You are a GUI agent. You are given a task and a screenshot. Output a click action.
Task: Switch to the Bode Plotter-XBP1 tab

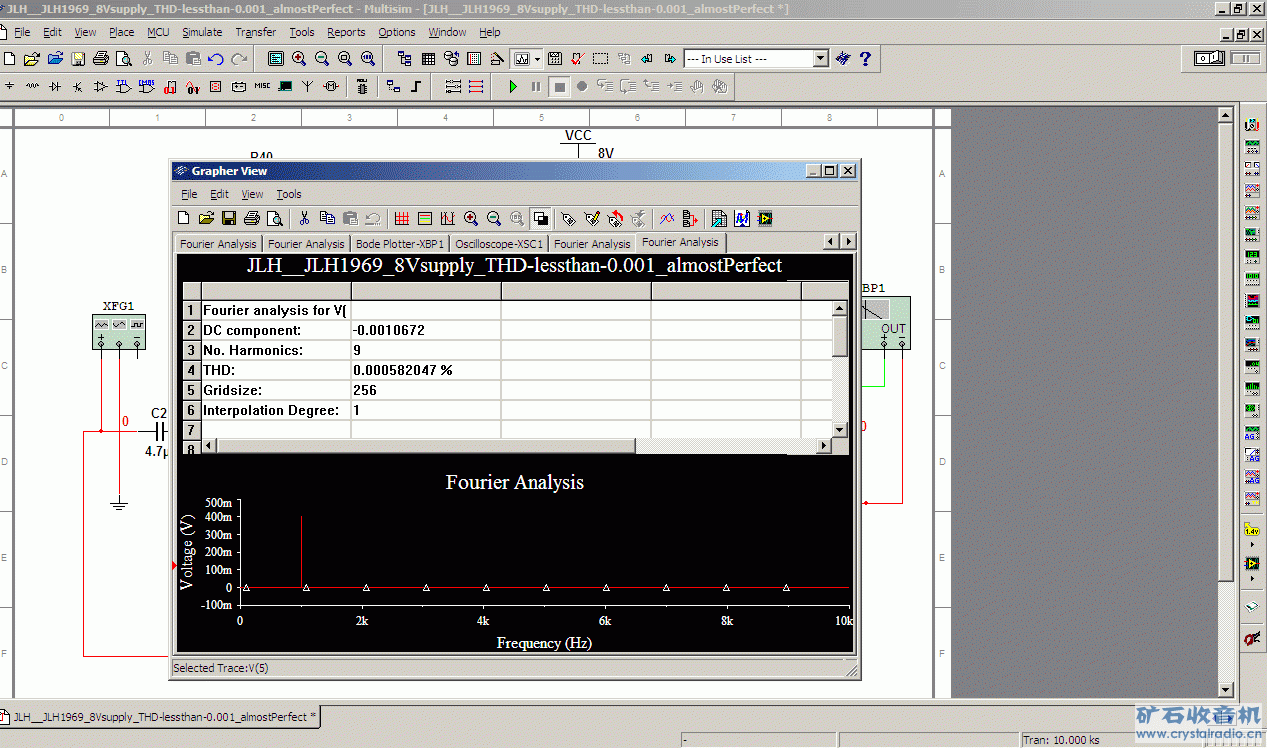(399, 243)
